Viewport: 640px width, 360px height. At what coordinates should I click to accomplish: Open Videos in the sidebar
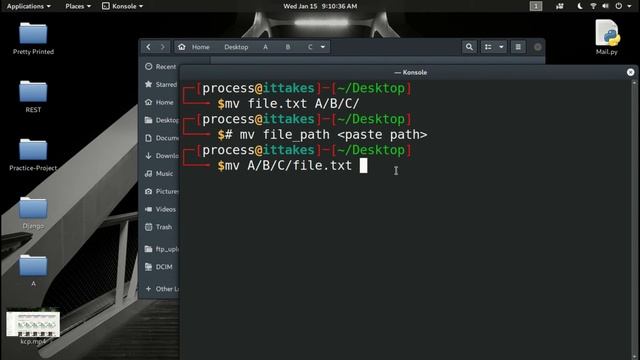click(161, 209)
